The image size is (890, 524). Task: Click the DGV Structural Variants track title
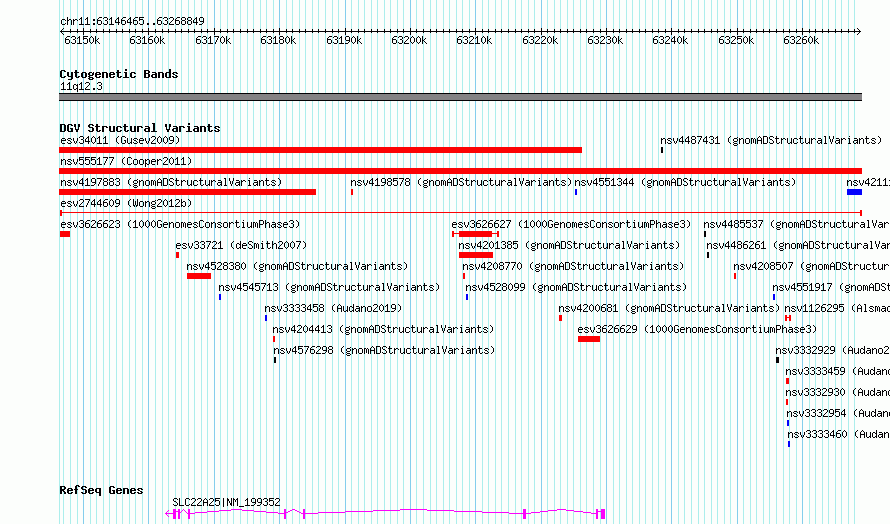pyautogui.click(x=140, y=128)
